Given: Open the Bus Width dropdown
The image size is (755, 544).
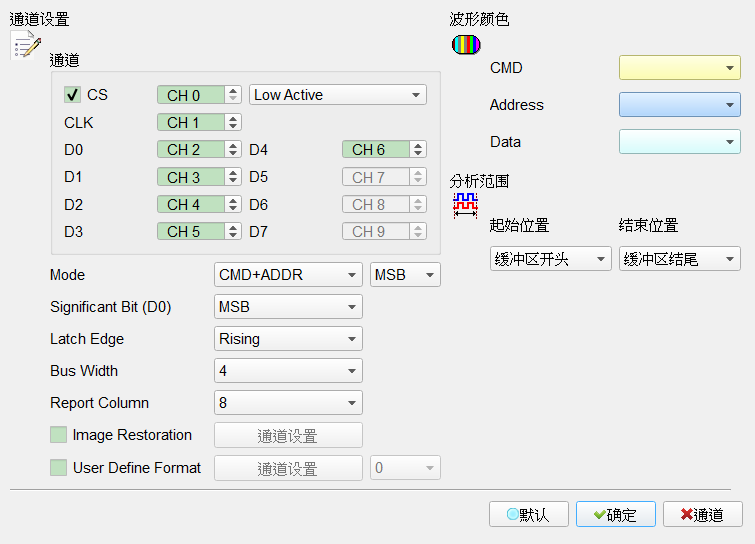Looking at the screenshot, I should [288, 371].
